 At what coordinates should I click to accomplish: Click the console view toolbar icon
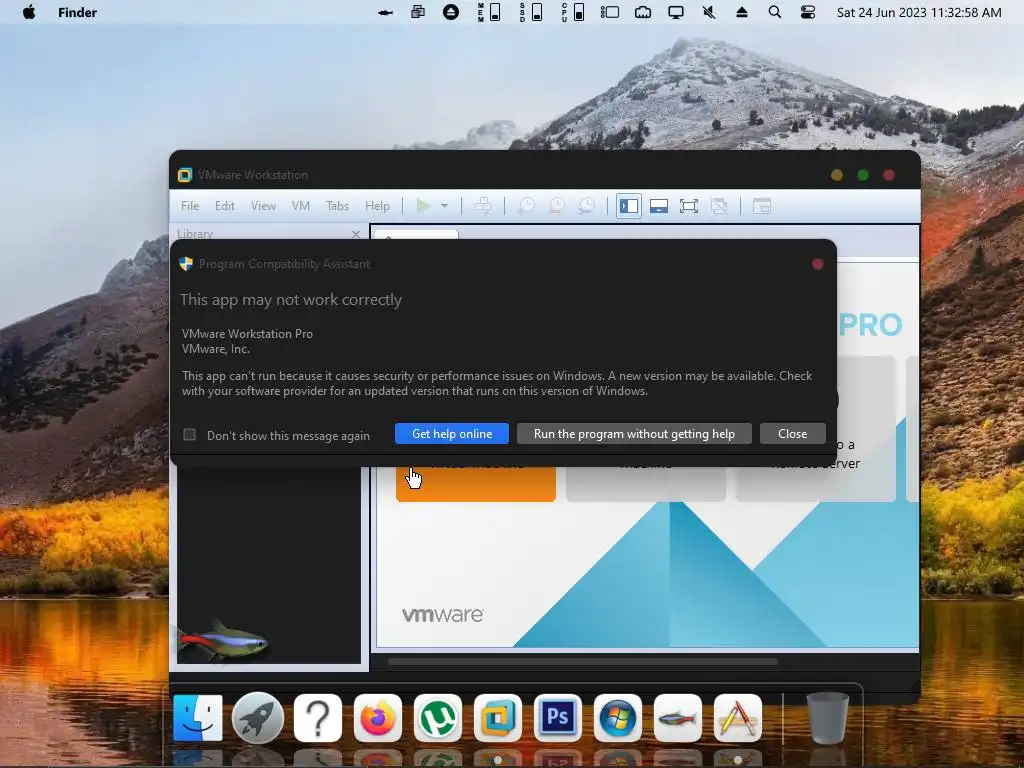click(x=762, y=206)
